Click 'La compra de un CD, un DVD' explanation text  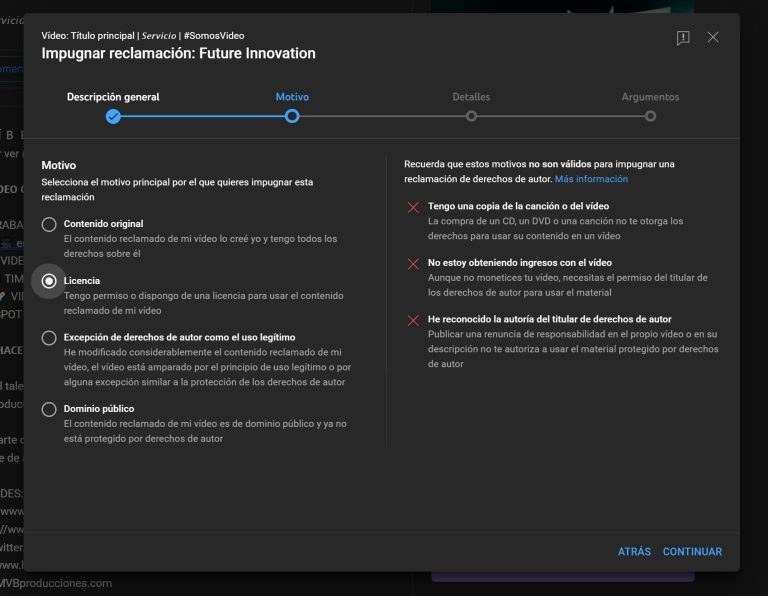(555, 229)
